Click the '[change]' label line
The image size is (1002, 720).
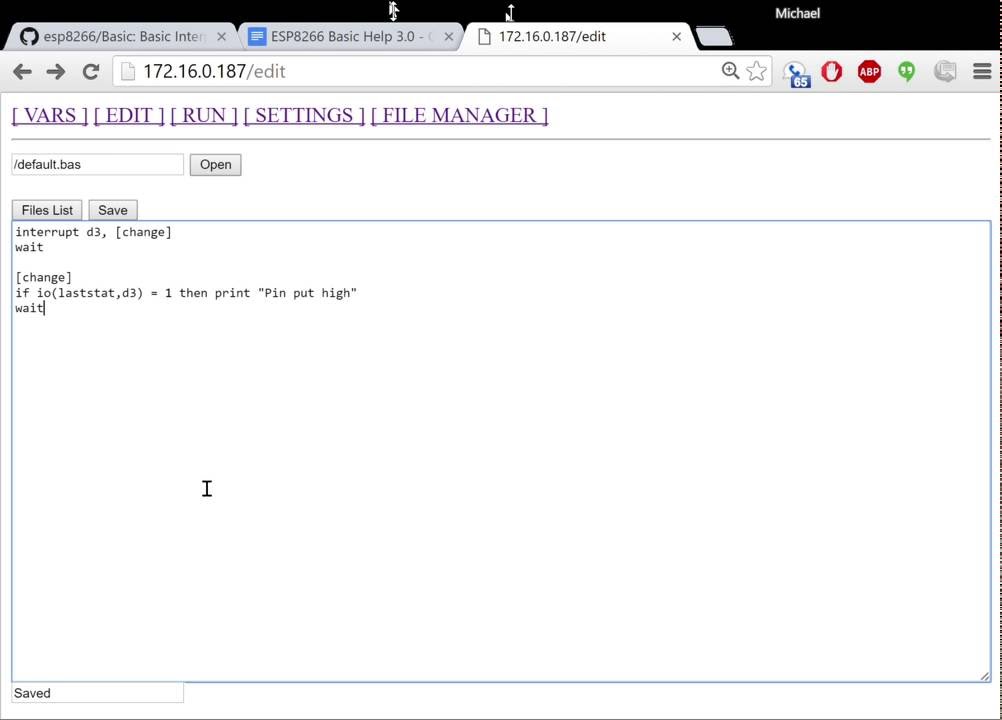43,278
